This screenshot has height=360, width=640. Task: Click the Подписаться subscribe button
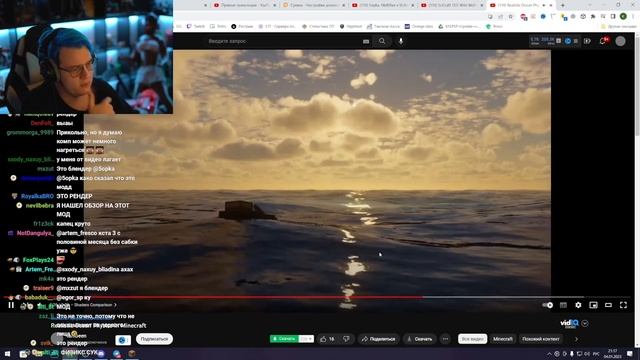pos(154,339)
